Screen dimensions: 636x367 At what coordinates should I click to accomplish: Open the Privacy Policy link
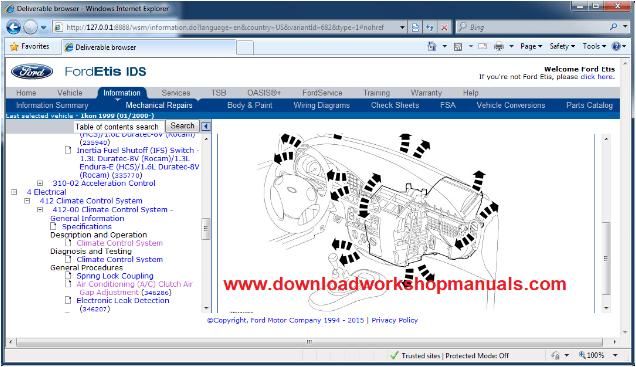coord(394,320)
